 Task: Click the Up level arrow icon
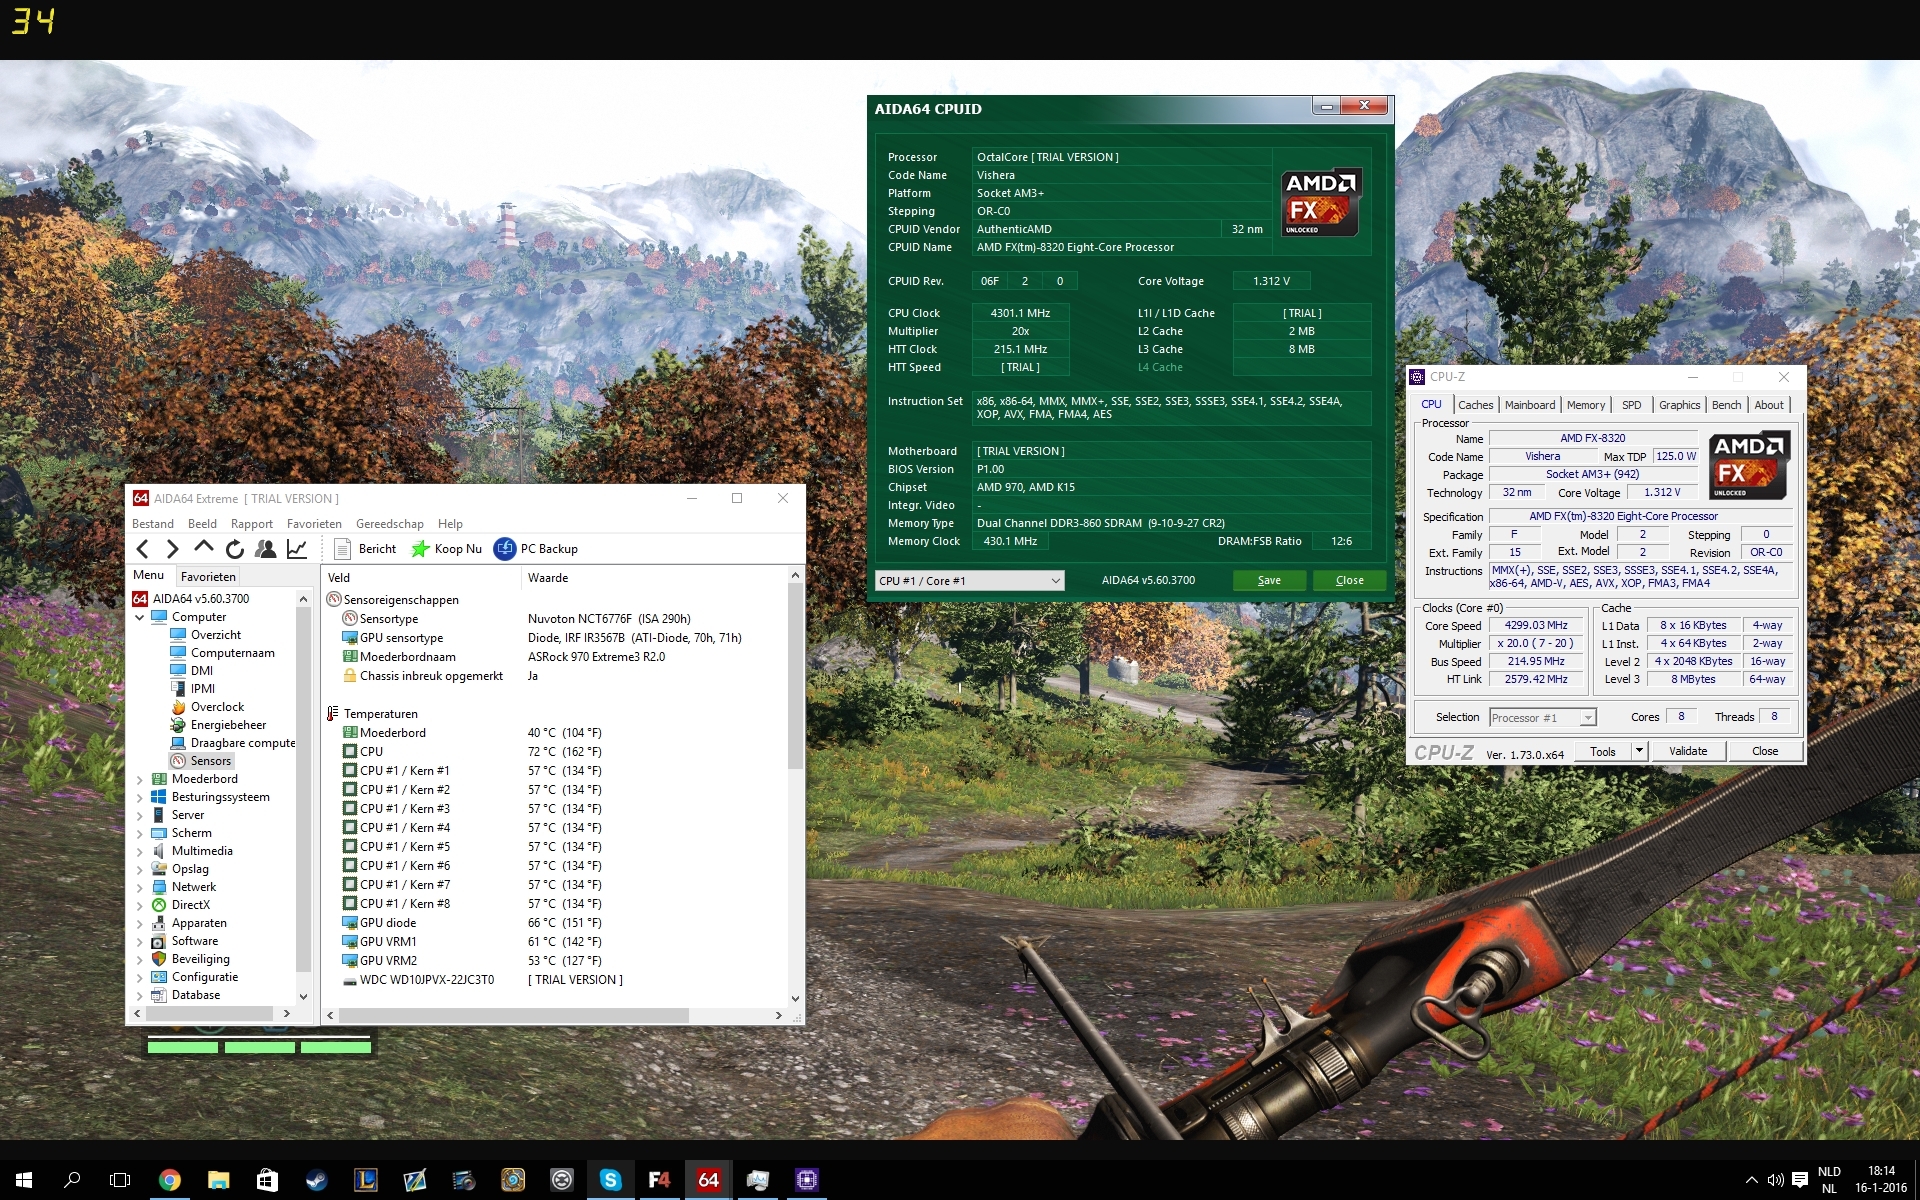pyautogui.click(x=203, y=548)
